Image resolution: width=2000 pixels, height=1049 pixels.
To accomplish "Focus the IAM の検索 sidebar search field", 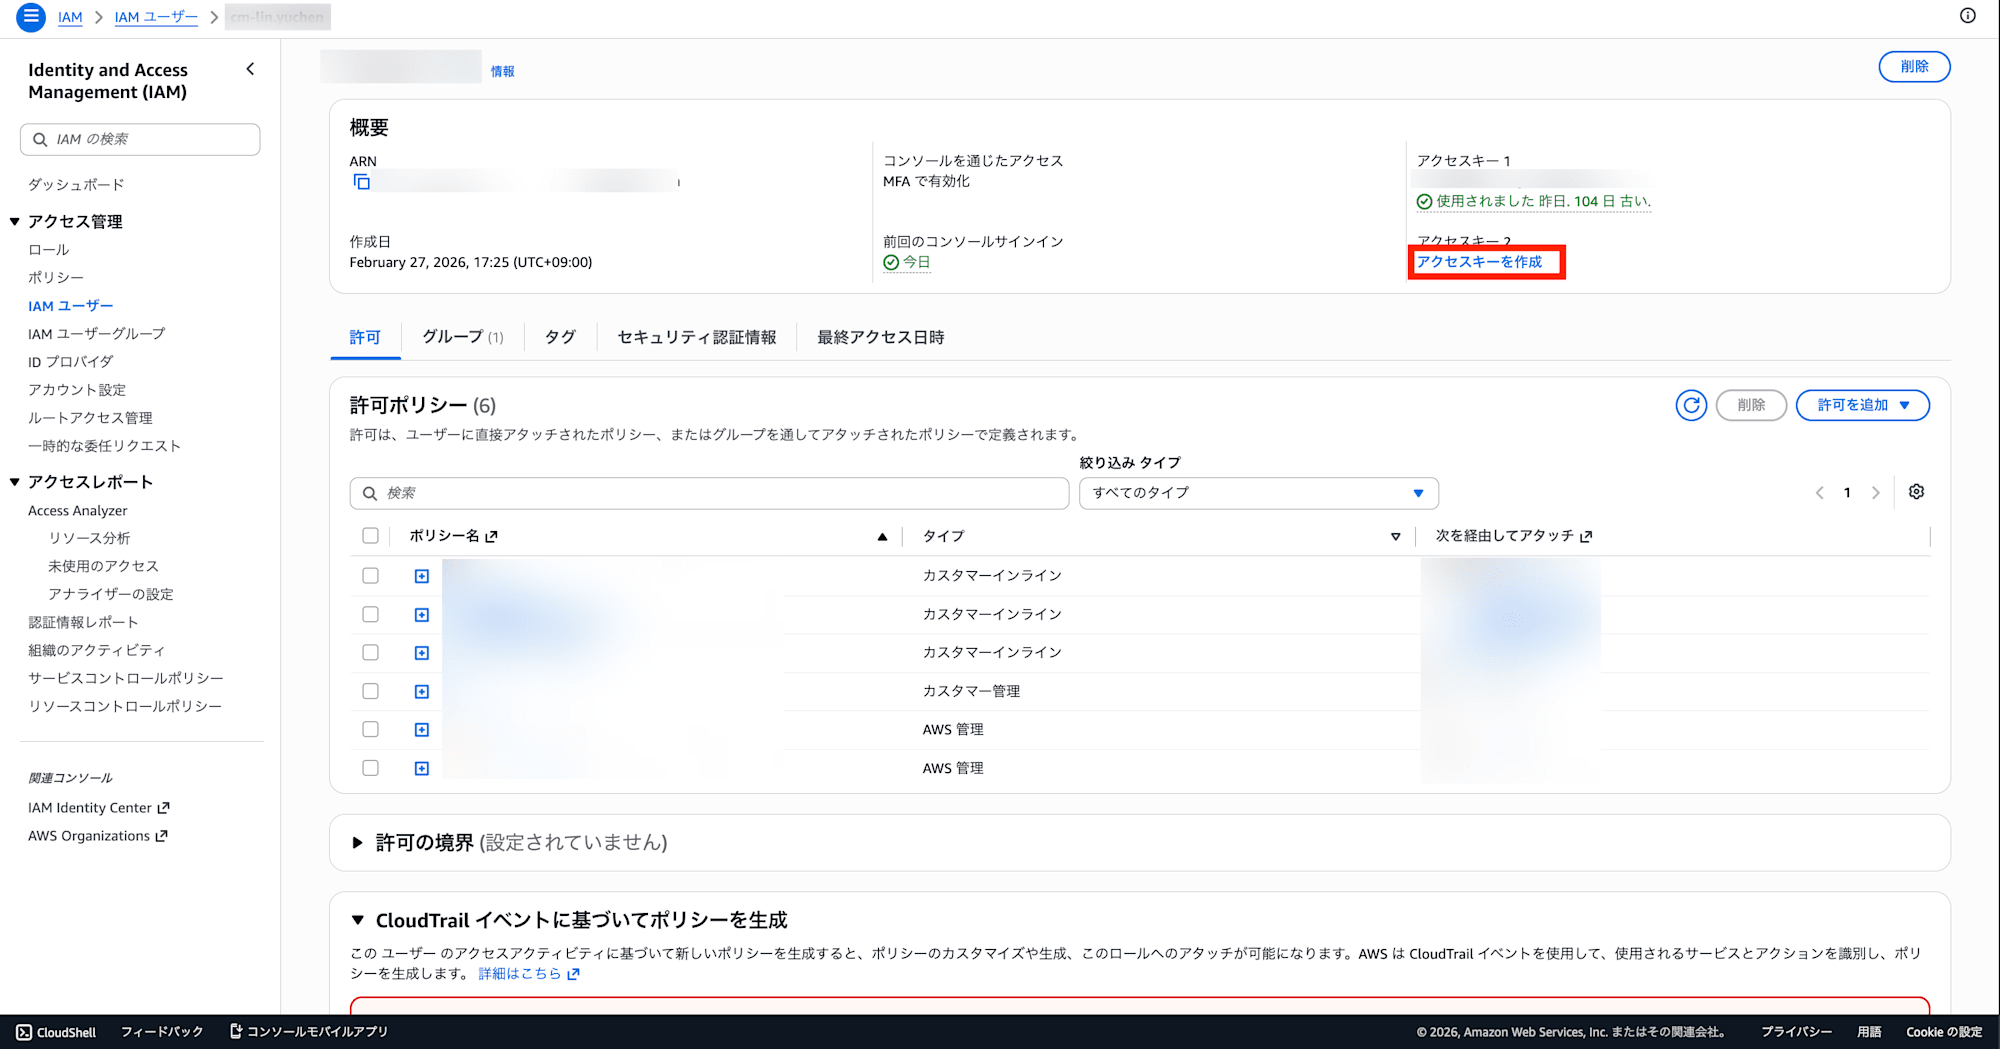I will [x=140, y=139].
